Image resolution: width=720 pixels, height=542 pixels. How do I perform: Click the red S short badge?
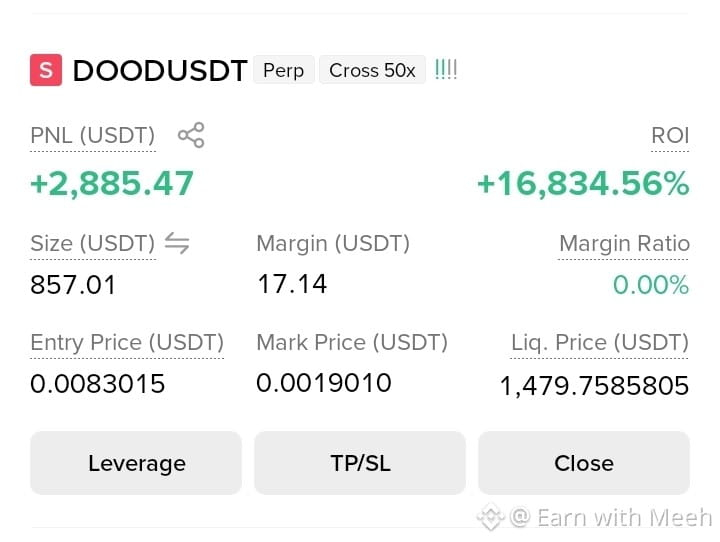(x=46, y=70)
